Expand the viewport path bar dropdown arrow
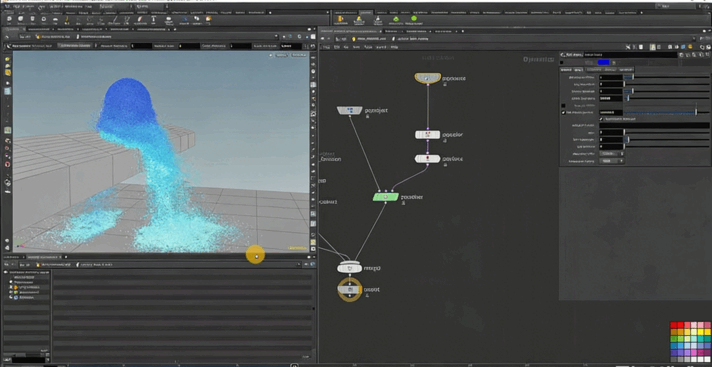The width and height of the screenshot is (712, 367). click(276, 36)
